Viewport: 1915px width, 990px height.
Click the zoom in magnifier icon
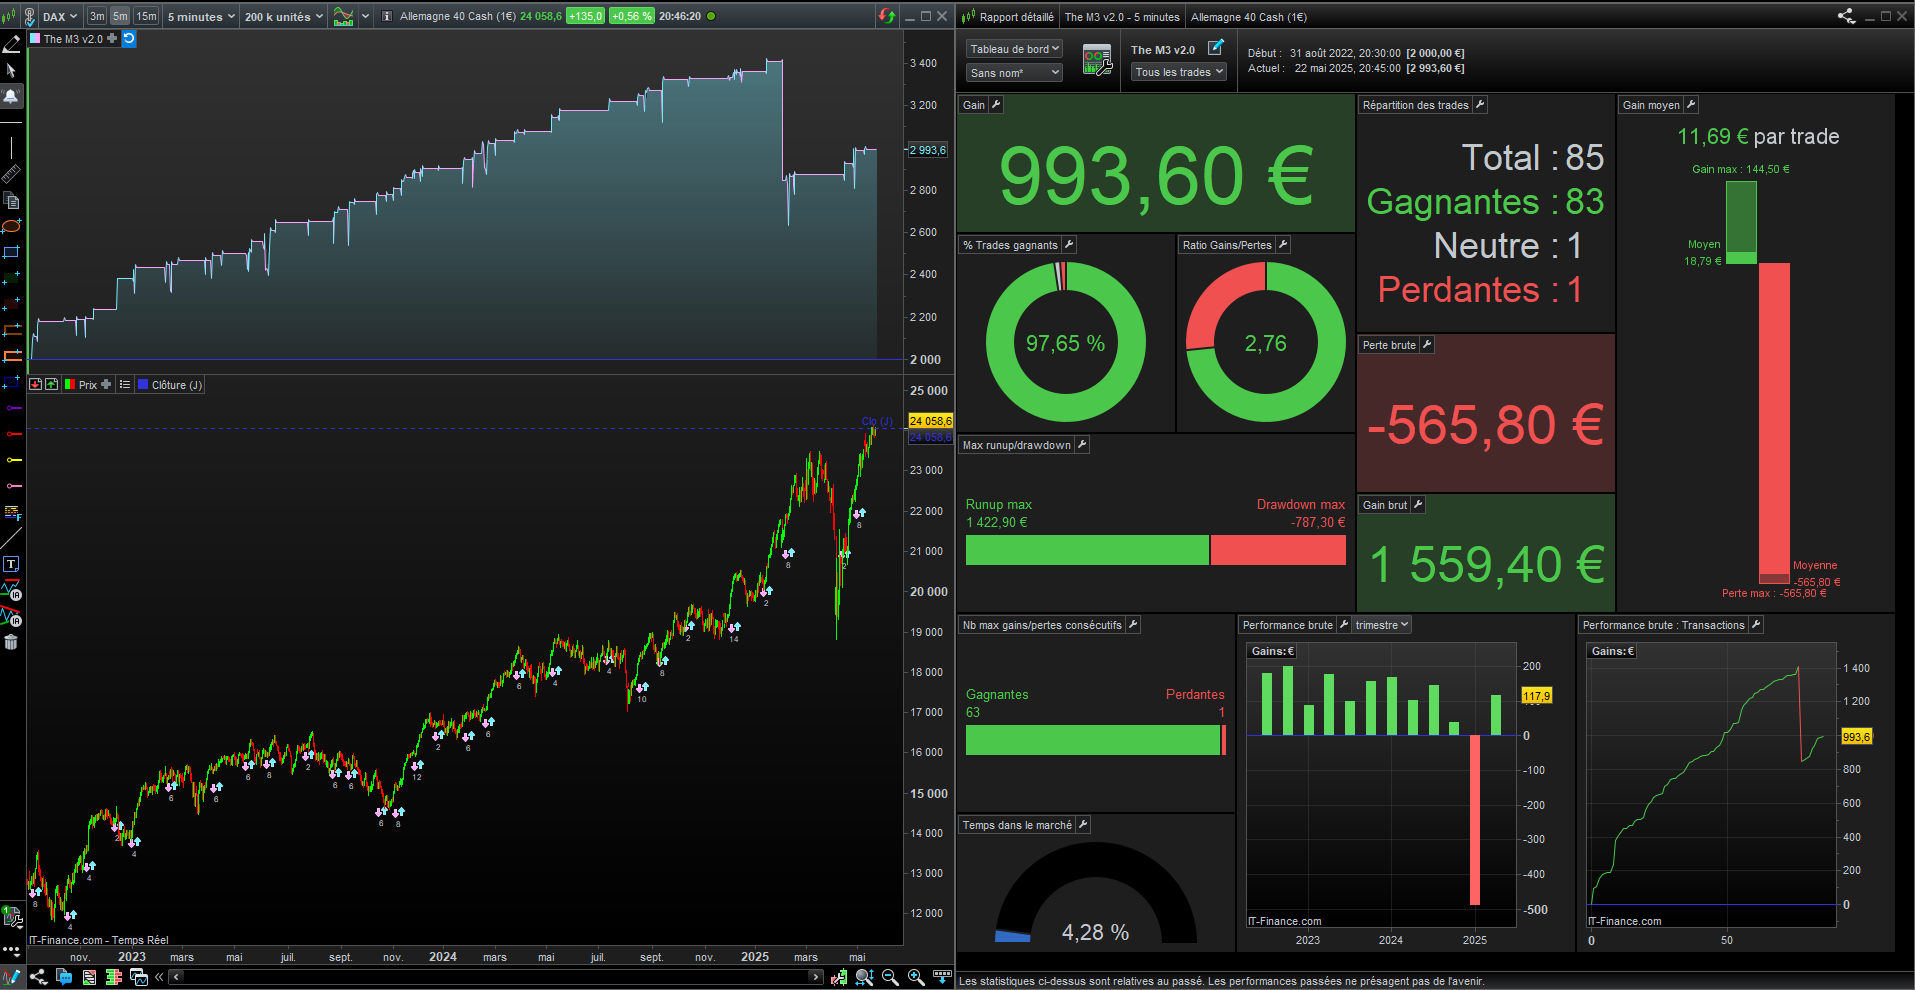tap(915, 977)
